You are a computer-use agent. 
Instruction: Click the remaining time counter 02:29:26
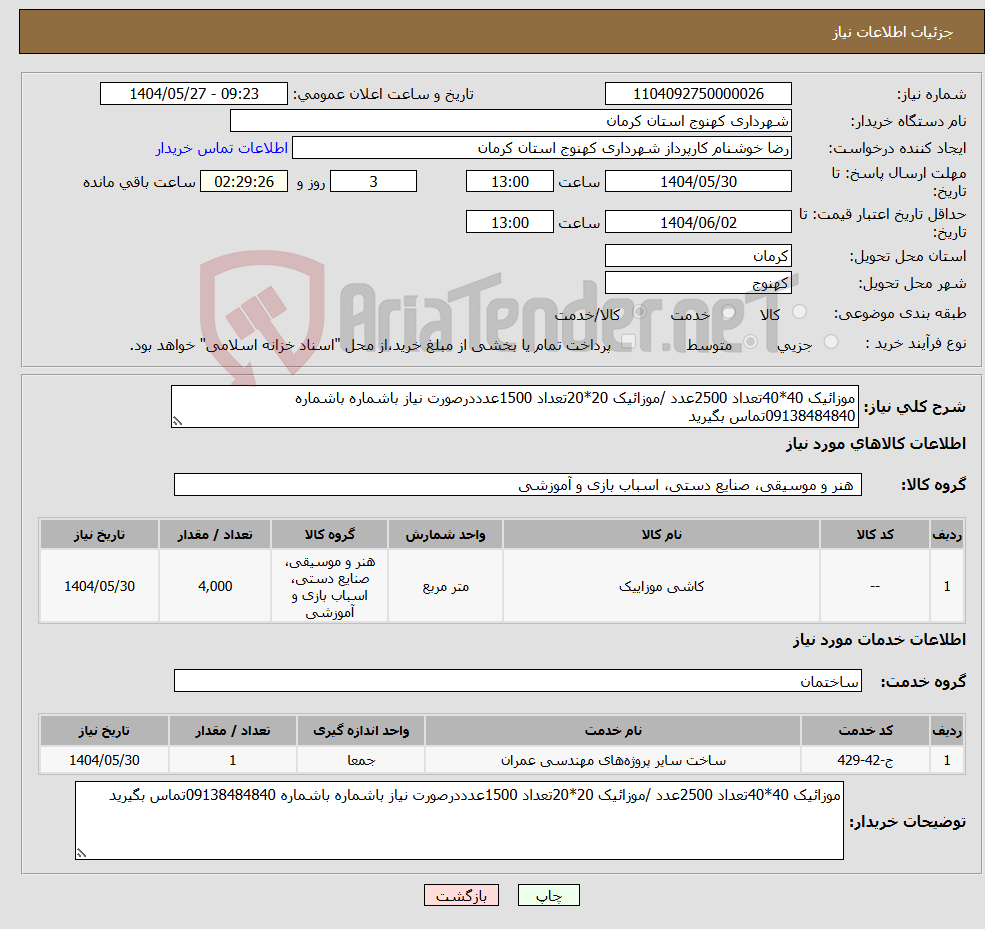pyautogui.click(x=247, y=181)
